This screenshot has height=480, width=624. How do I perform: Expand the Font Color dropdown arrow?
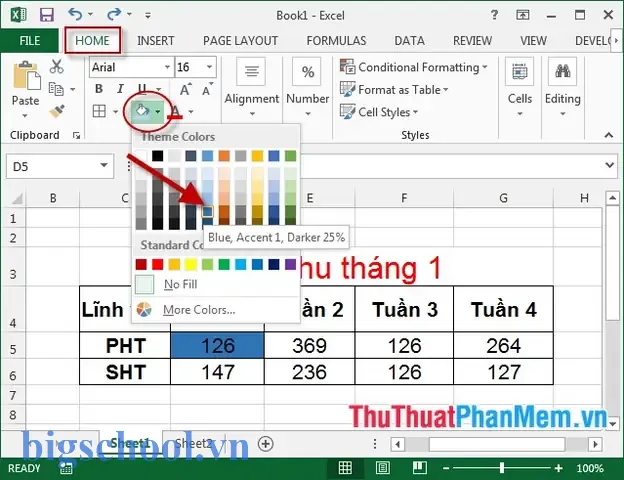point(191,112)
